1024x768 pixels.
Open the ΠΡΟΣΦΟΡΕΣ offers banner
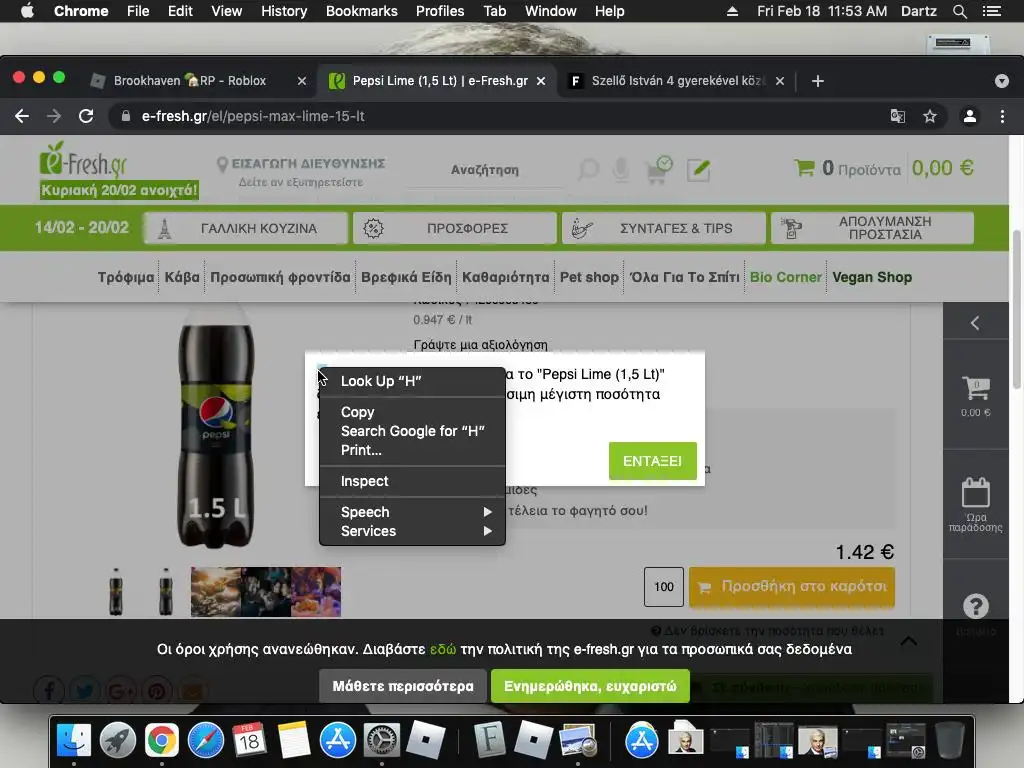(455, 228)
